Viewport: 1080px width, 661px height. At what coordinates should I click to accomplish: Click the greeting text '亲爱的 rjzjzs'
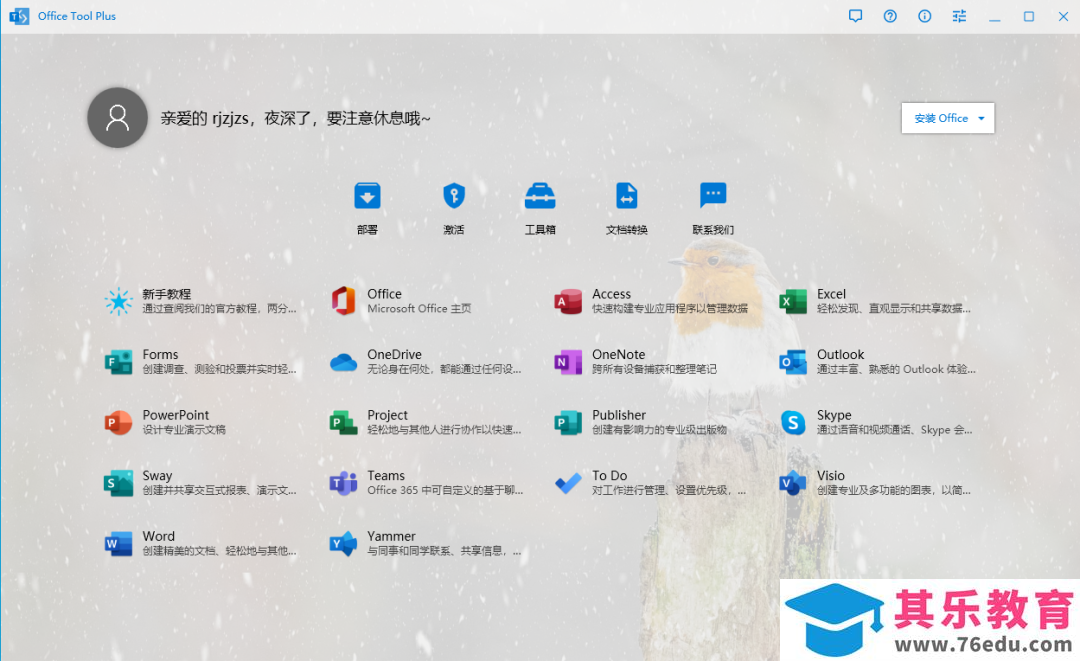[205, 118]
